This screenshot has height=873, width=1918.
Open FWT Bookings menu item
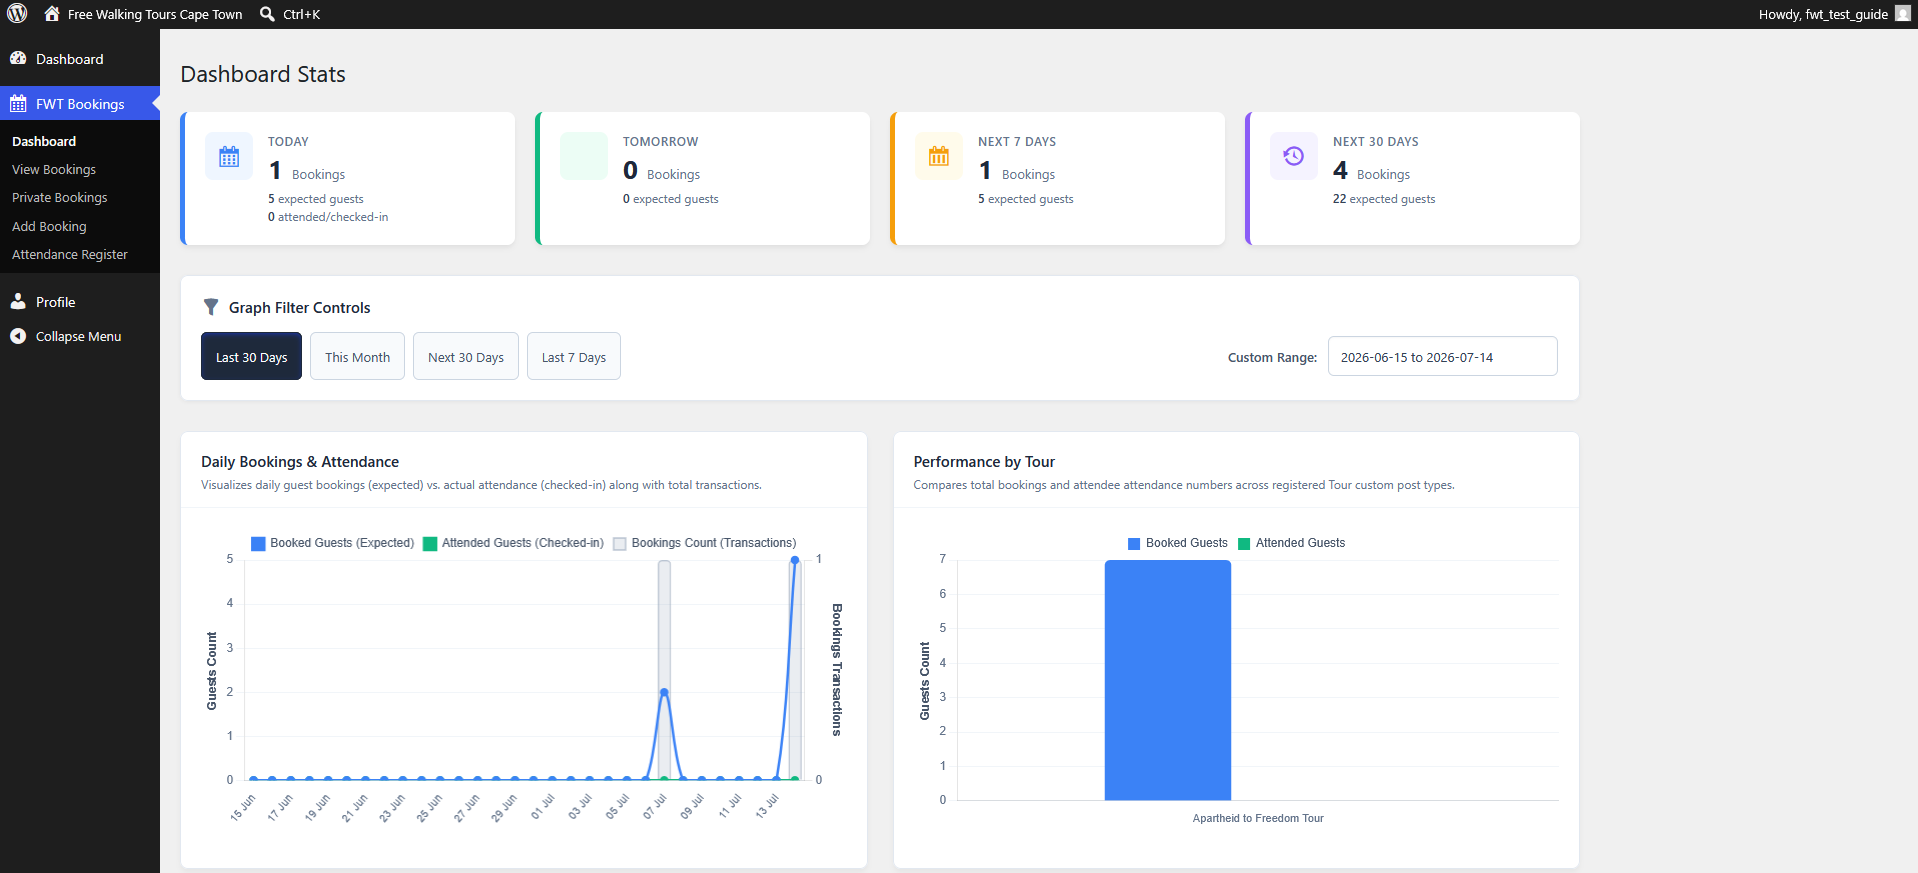[80, 104]
